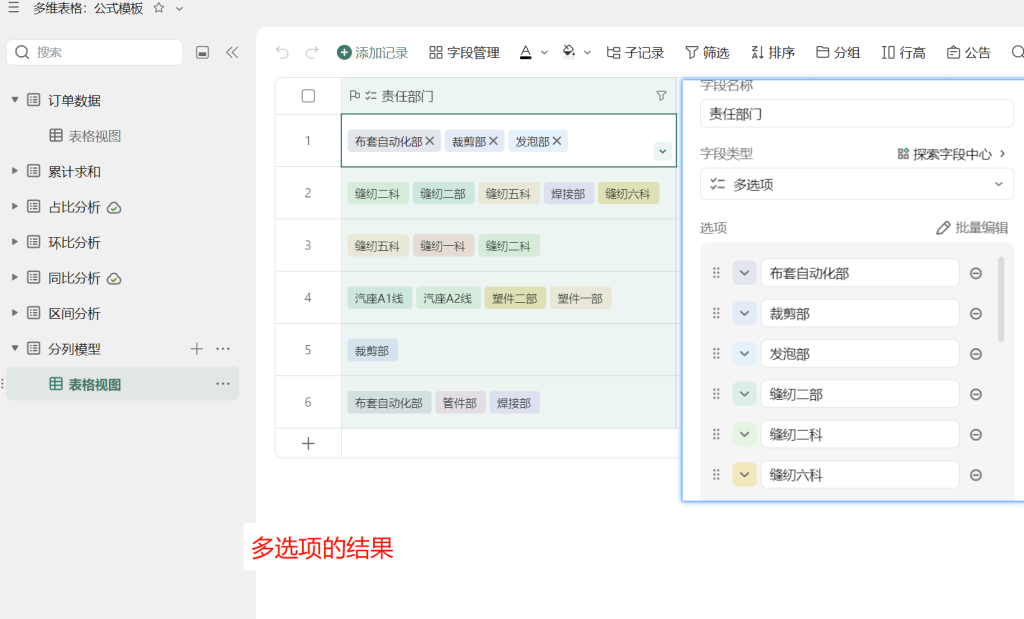Open the font color dropdown arrow

(x=544, y=53)
